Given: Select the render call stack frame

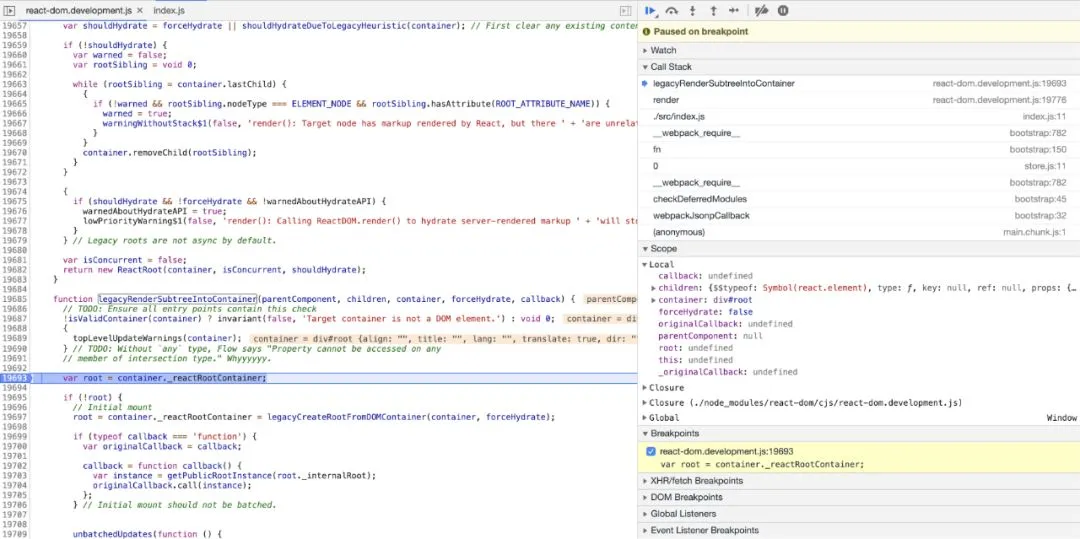Looking at the screenshot, I should point(859,100).
